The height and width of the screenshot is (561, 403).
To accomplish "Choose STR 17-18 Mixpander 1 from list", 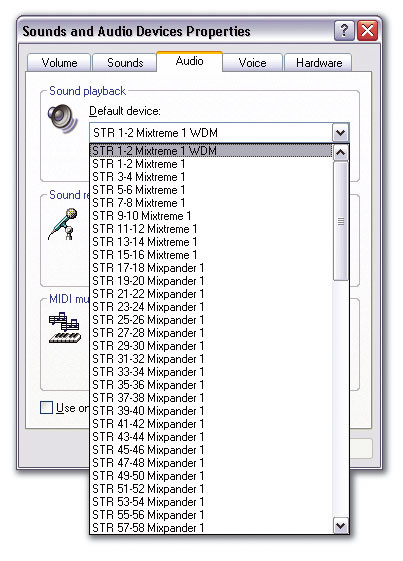I will pyautogui.click(x=211, y=268).
